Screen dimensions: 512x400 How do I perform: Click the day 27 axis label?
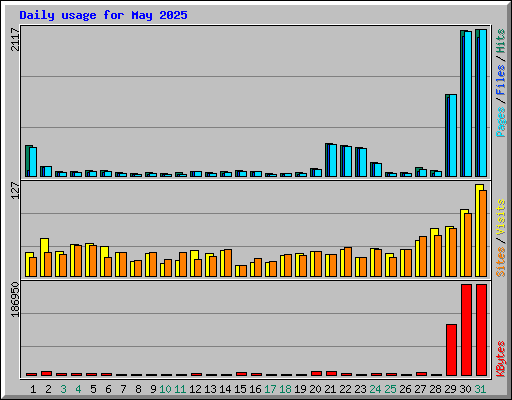[x=420, y=389]
